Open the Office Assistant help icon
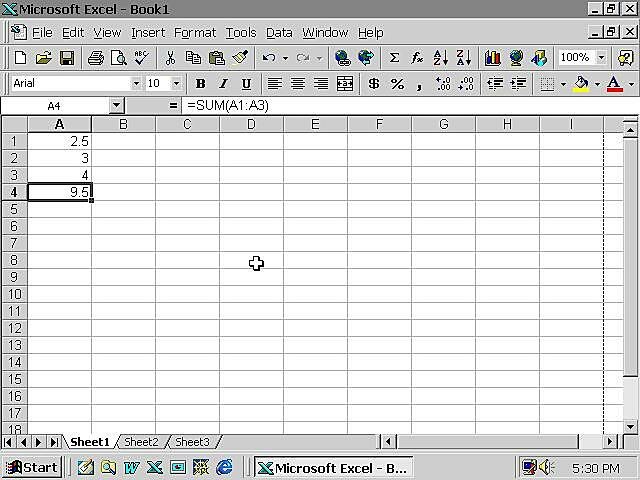 pyautogui.click(x=626, y=58)
